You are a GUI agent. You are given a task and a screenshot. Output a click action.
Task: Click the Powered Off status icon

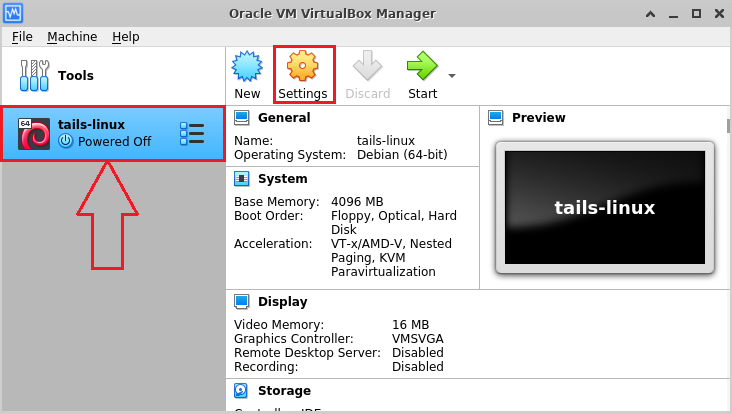pos(66,141)
